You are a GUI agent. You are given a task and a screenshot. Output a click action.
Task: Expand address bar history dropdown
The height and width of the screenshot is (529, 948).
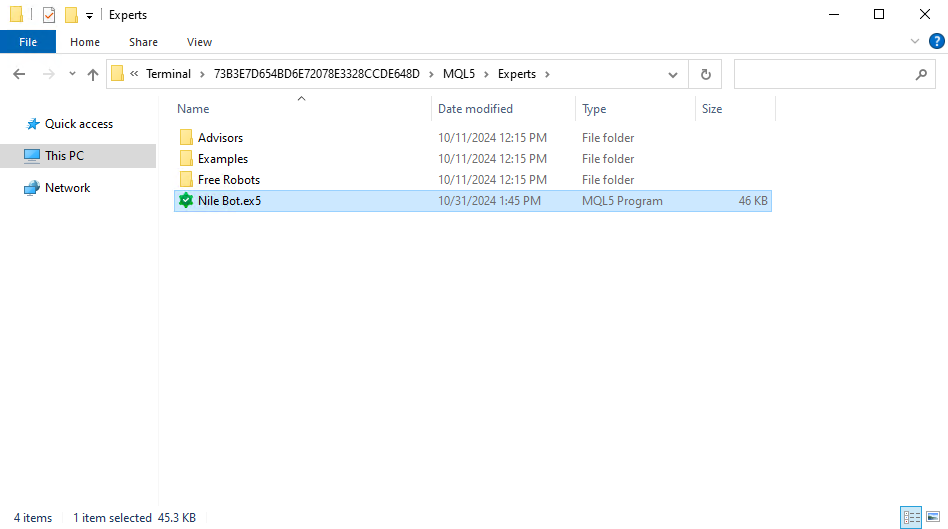point(672,74)
